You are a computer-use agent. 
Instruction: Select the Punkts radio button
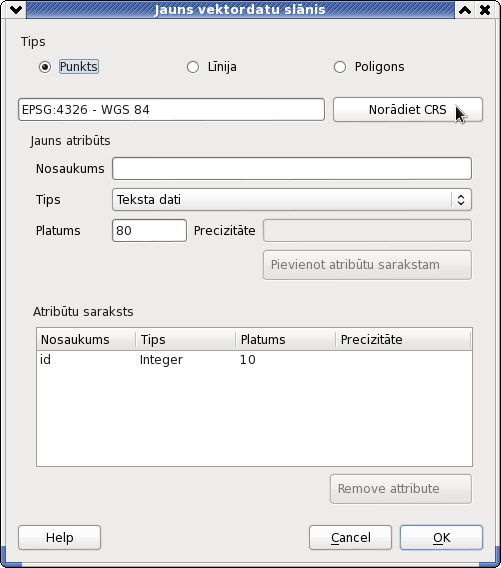(x=45, y=67)
